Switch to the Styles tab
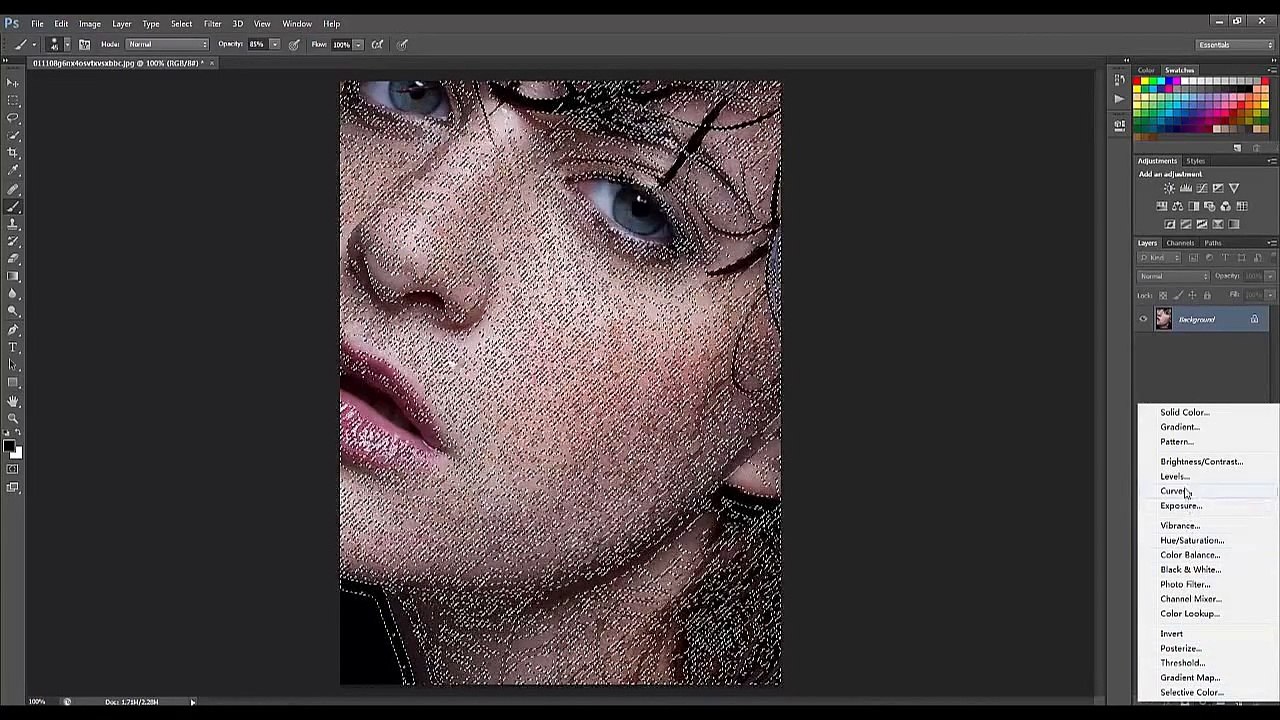The image size is (1280, 720). (1196, 161)
